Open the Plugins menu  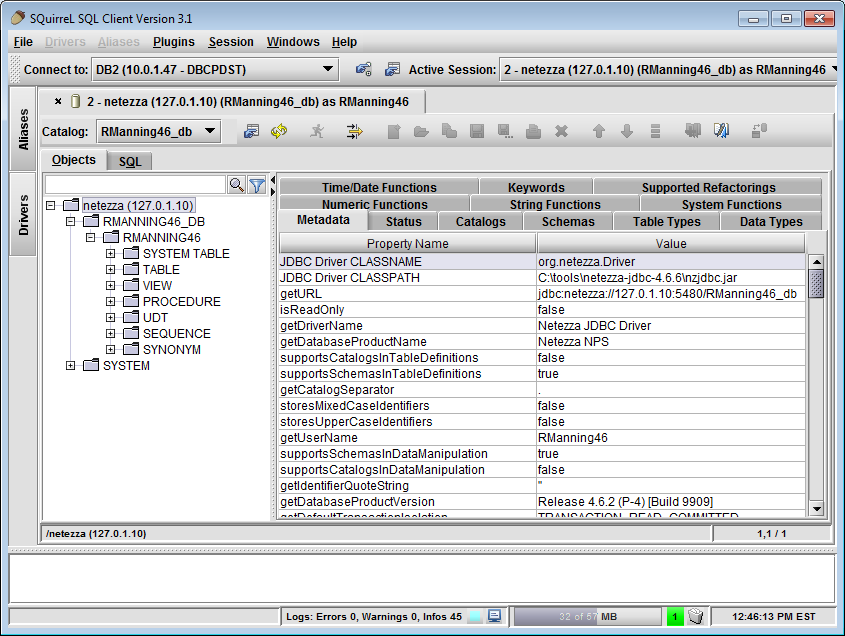coord(174,42)
